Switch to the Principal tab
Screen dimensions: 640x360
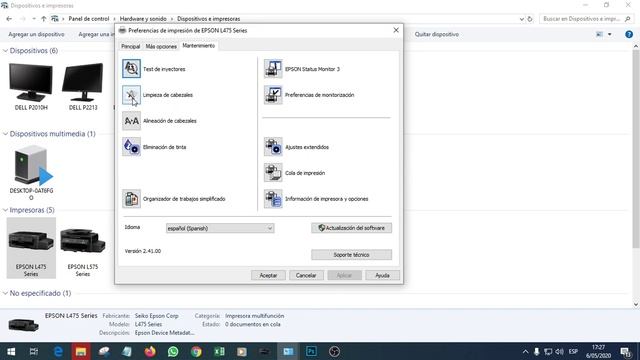130,46
